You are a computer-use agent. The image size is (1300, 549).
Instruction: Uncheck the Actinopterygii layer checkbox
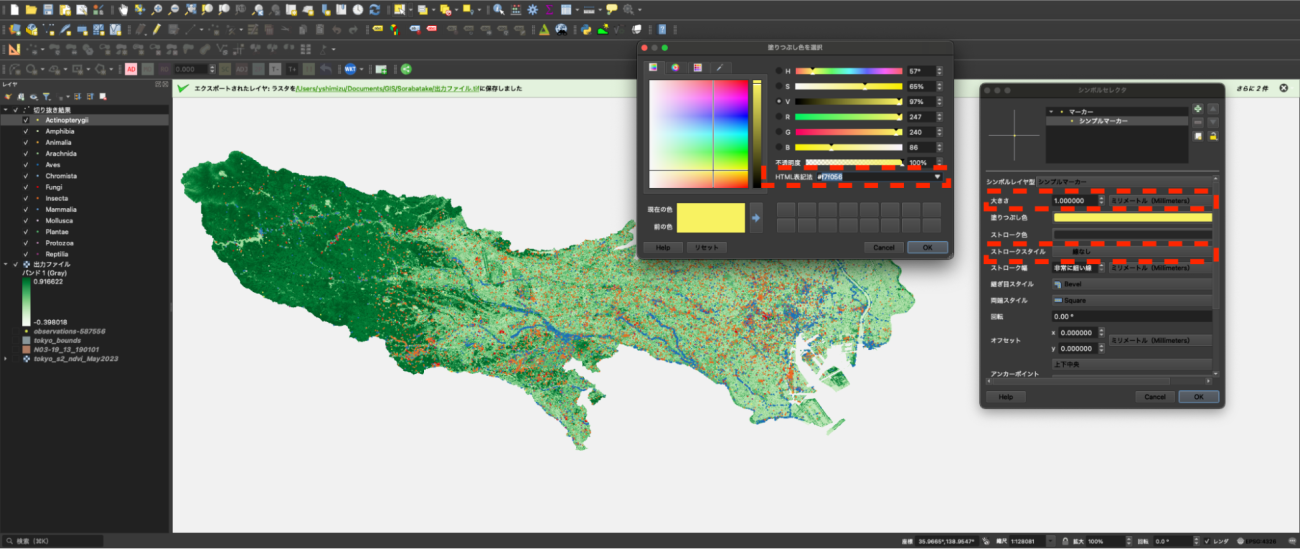[x=26, y=120]
